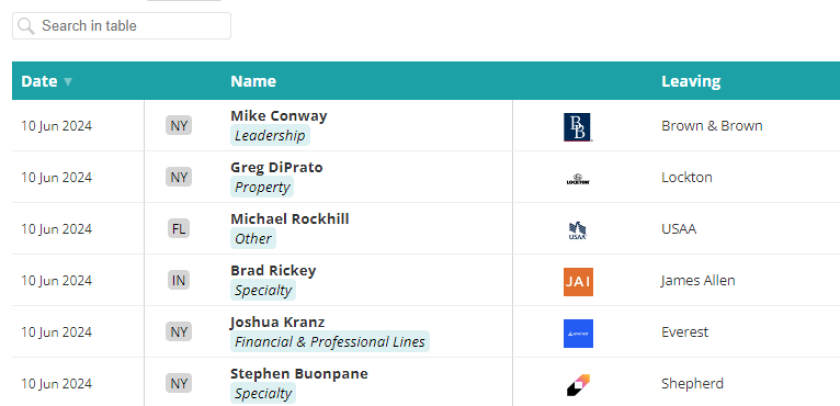Open Greg DiPrato's entry
Image resolution: width=840 pixels, height=406 pixels.
[x=276, y=168]
